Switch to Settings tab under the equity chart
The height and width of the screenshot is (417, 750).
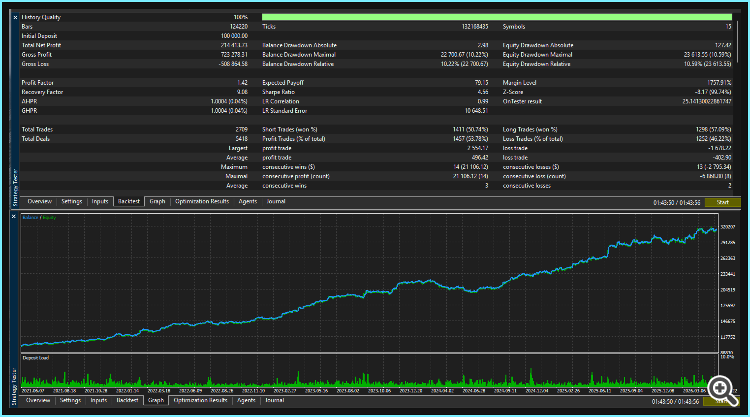click(70, 400)
